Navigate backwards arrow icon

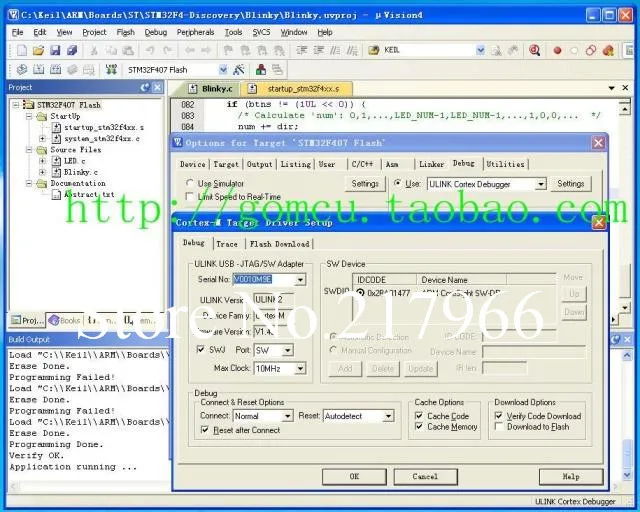[189, 50]
